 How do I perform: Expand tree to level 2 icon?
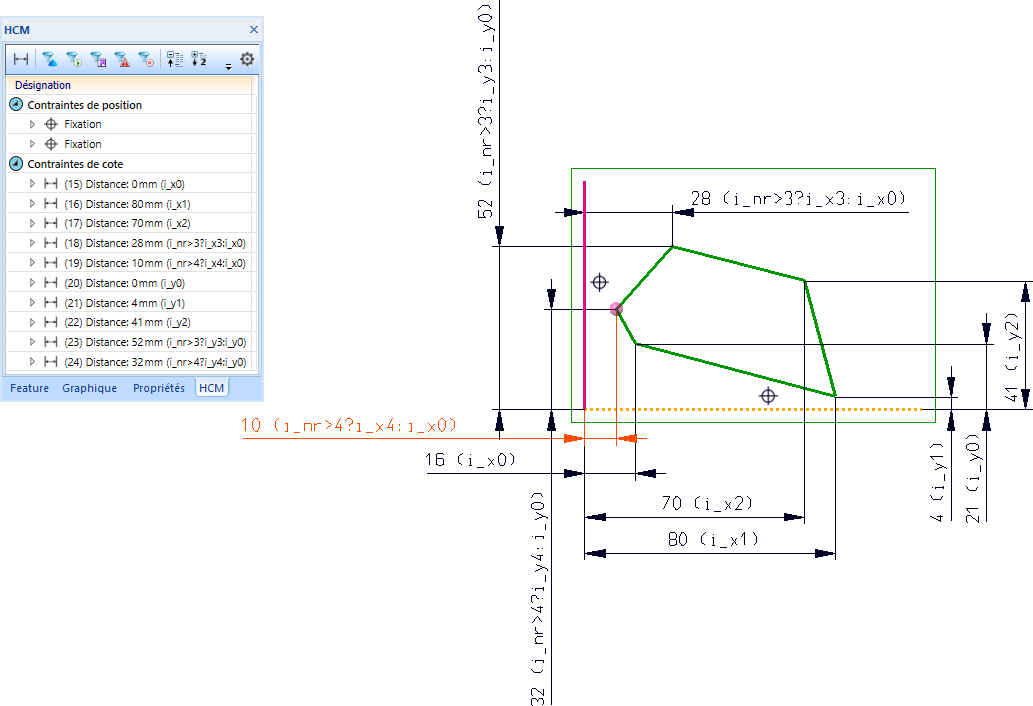pos(199,59)
